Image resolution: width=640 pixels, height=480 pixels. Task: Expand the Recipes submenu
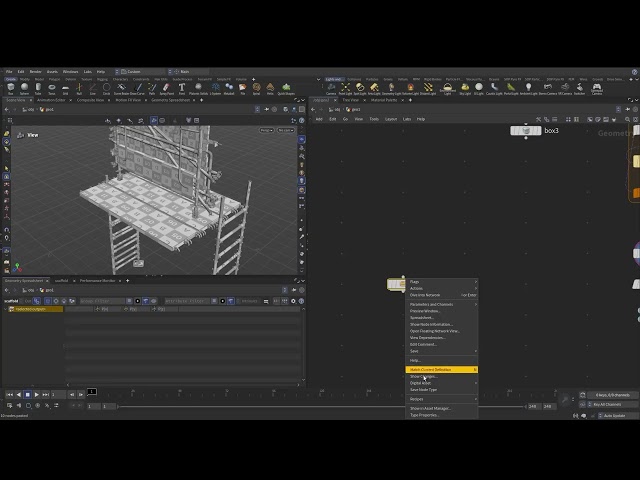click(441, 399)
